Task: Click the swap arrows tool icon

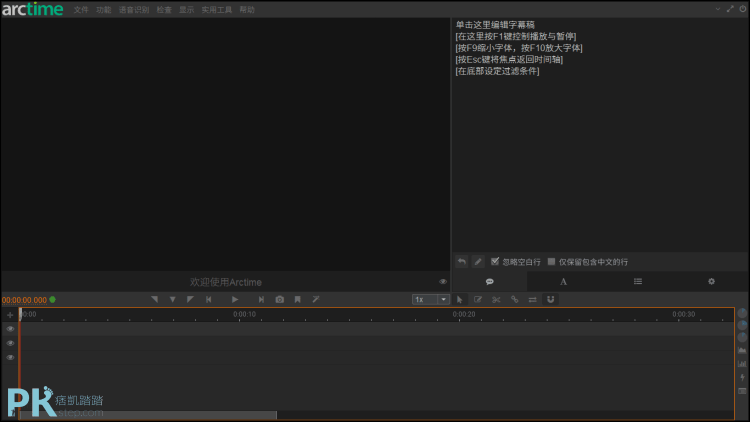Action: pyautogui.click(x=532, y=300)
